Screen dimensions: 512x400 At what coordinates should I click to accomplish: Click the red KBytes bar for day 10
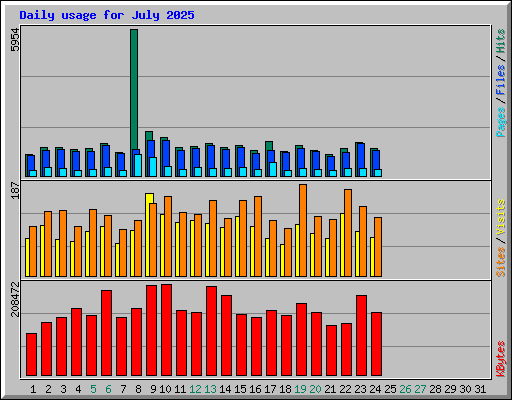coord(166,330)
